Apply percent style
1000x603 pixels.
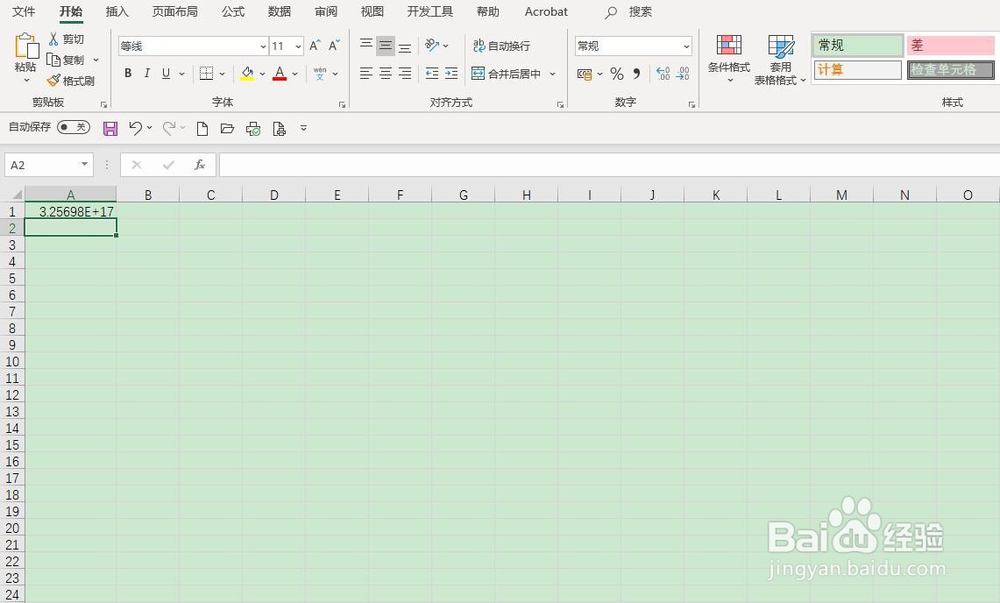tap(617, 74)
